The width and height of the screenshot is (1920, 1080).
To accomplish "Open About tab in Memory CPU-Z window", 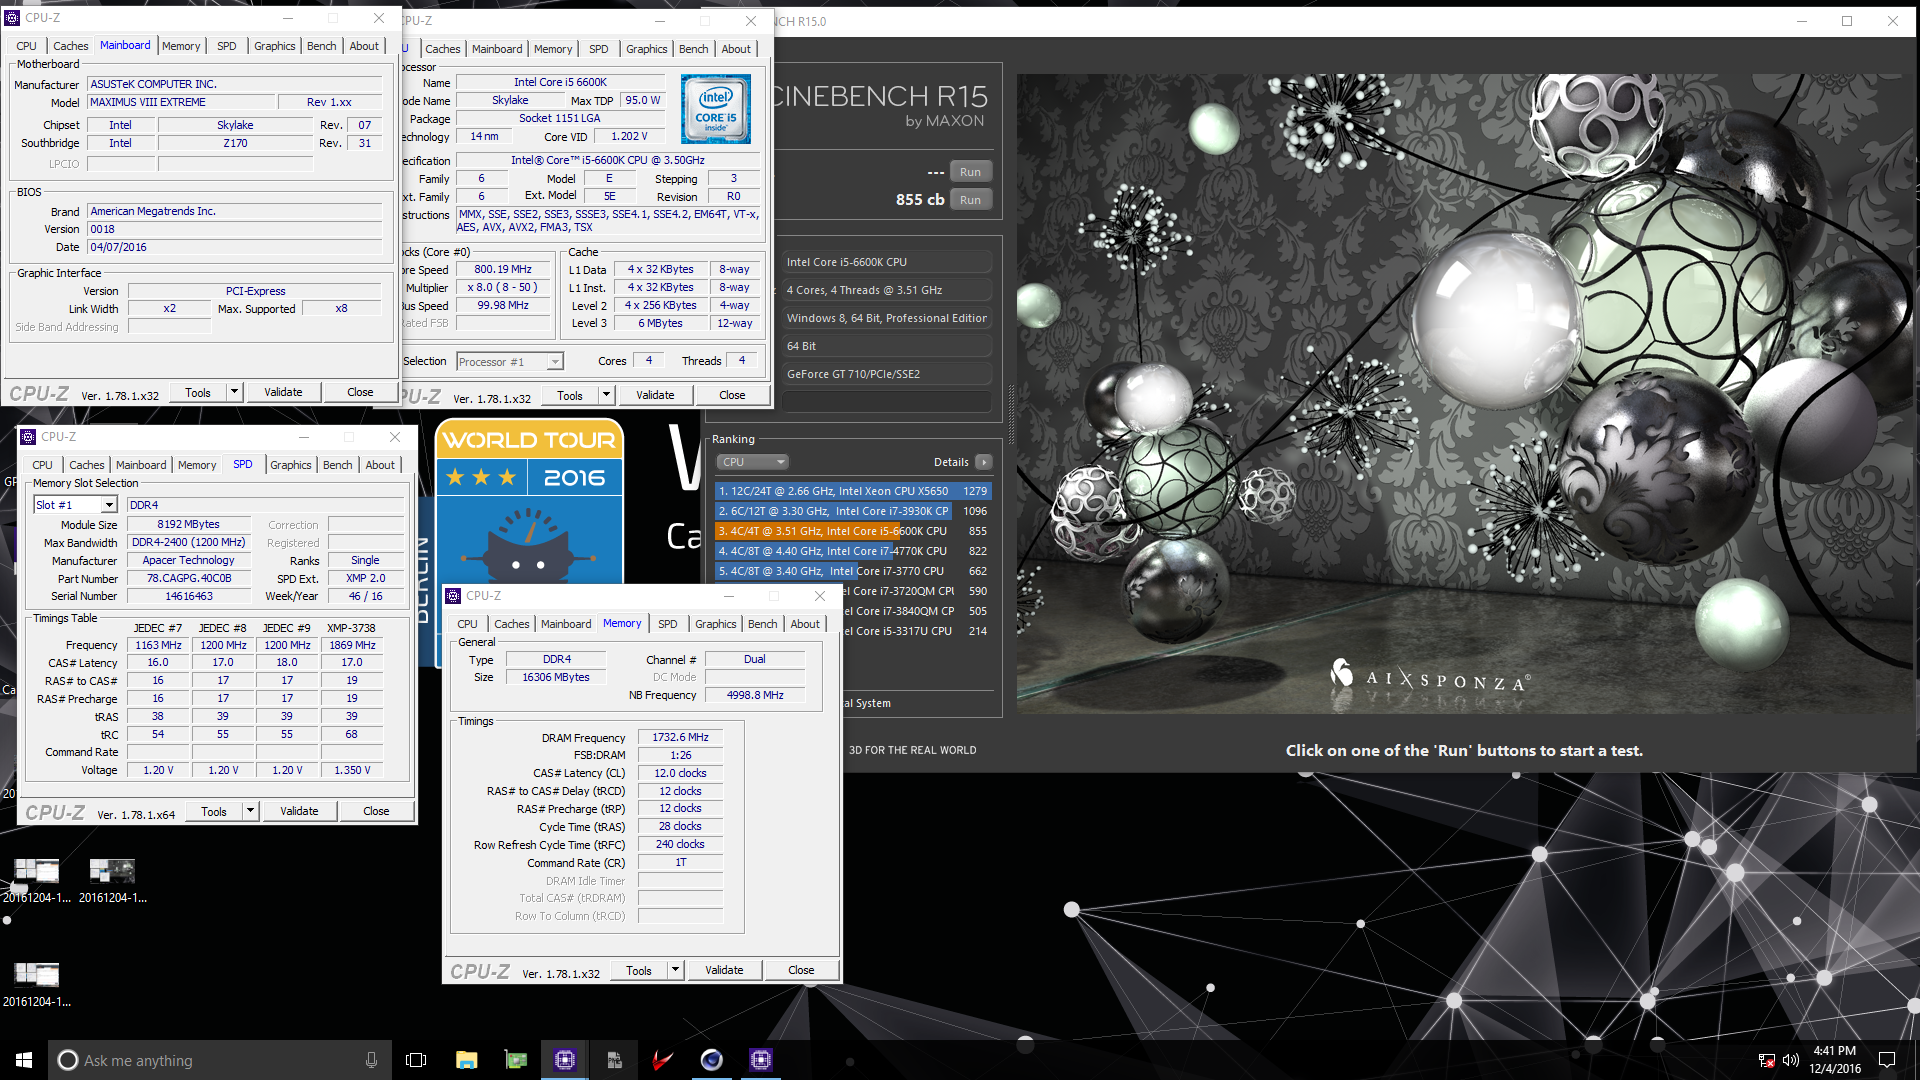I will coord(805,624).
